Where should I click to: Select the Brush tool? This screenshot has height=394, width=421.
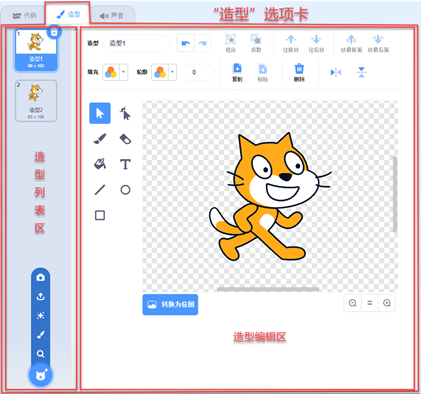[100, 139]
